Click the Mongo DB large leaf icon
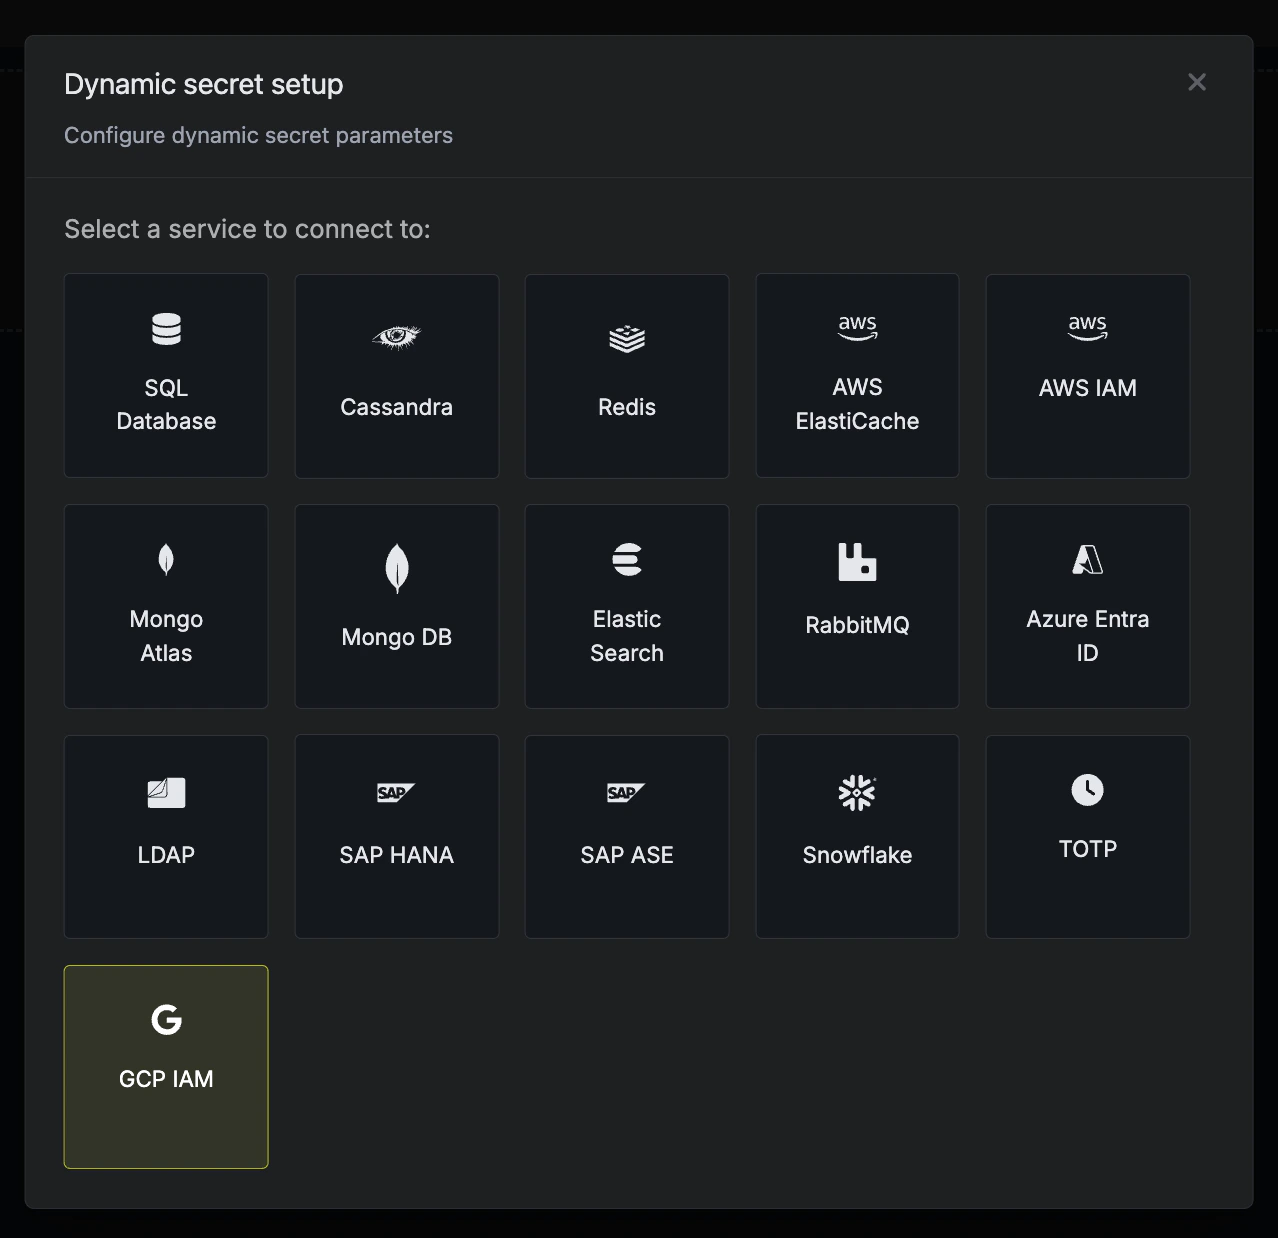Screen dimensions: 1278x1238 point(397,568)
